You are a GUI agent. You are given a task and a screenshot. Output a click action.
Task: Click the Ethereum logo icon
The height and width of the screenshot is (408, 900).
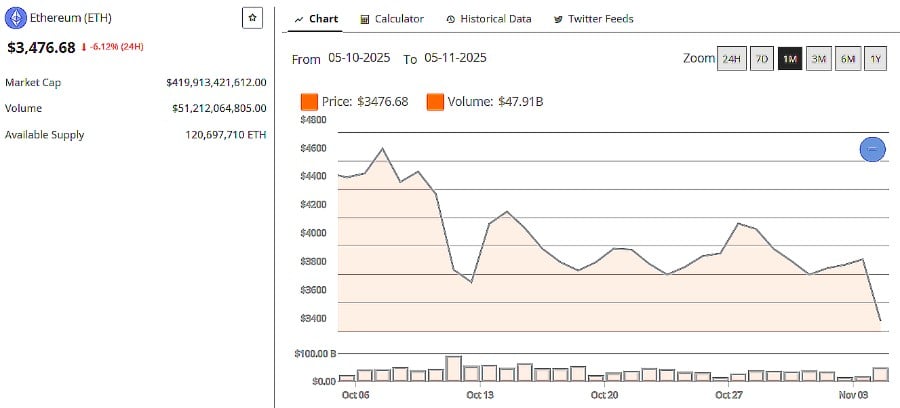15,19
